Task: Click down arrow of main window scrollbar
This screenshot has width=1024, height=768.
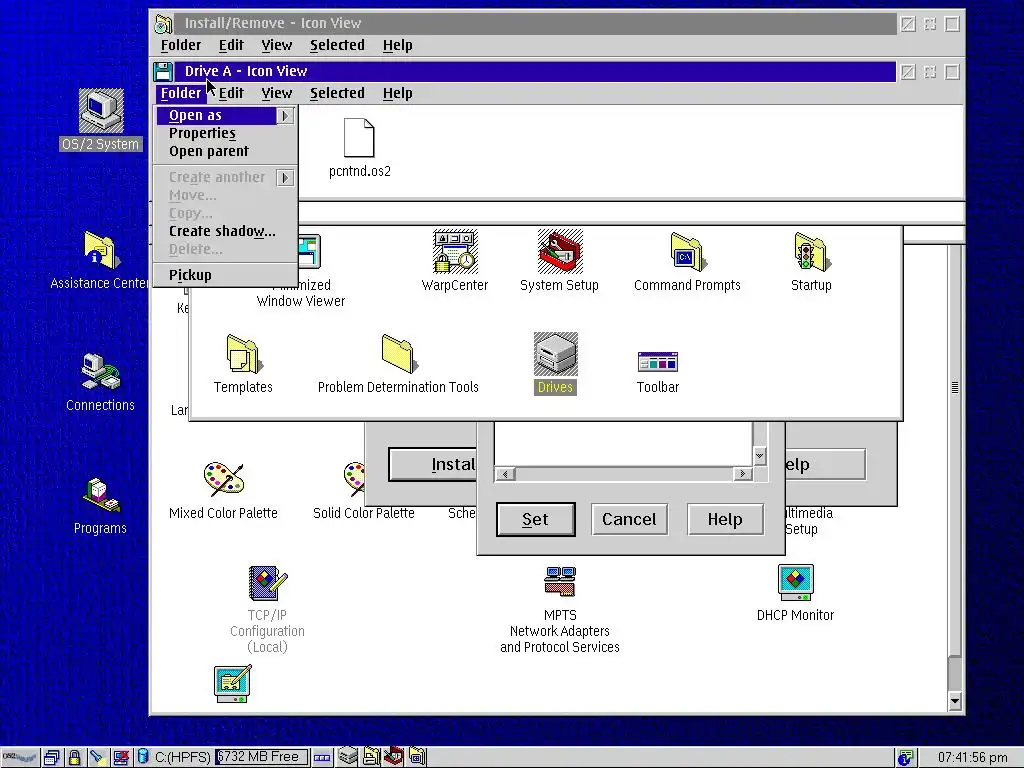Action: click(x=955, y=701)
